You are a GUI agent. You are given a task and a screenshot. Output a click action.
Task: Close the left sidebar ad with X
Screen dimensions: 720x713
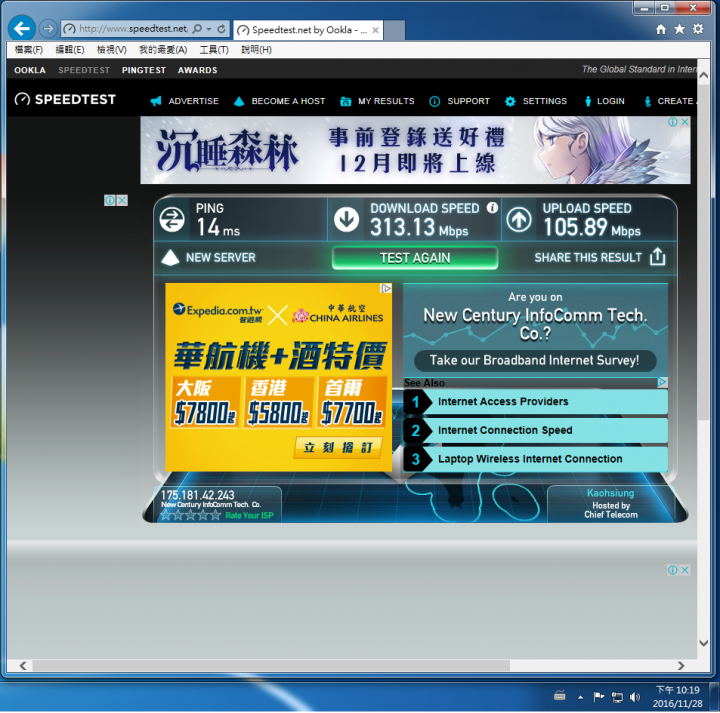[x=122, y=200]
